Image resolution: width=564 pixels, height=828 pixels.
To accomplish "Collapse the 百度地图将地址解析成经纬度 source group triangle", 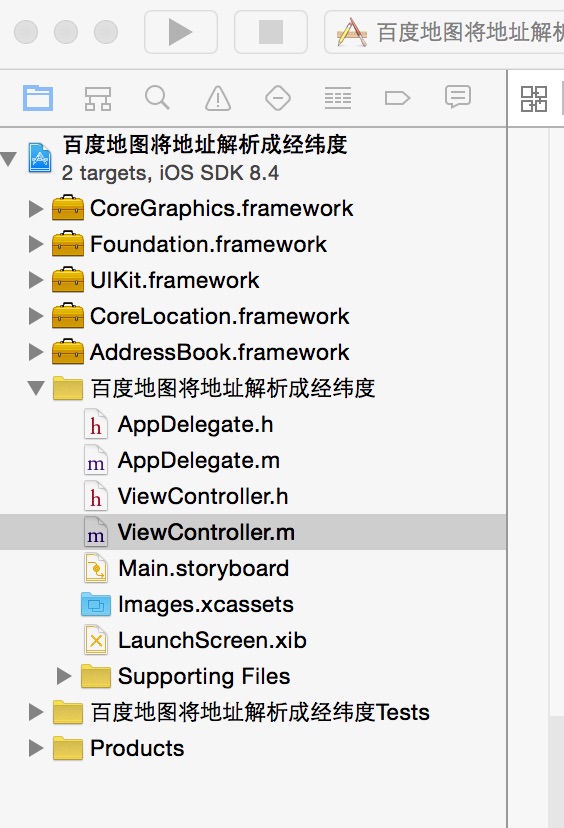I will click(x=36, y=389).
